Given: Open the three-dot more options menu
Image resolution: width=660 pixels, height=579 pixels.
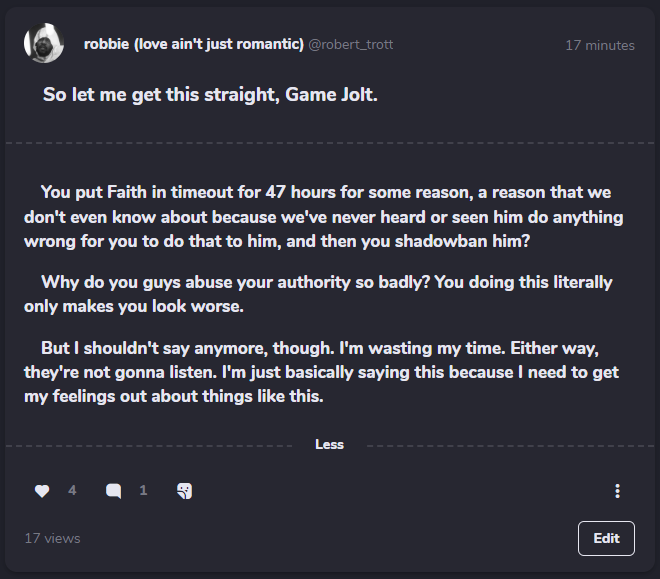Looking at the screenshot, I should pos(617,491).
